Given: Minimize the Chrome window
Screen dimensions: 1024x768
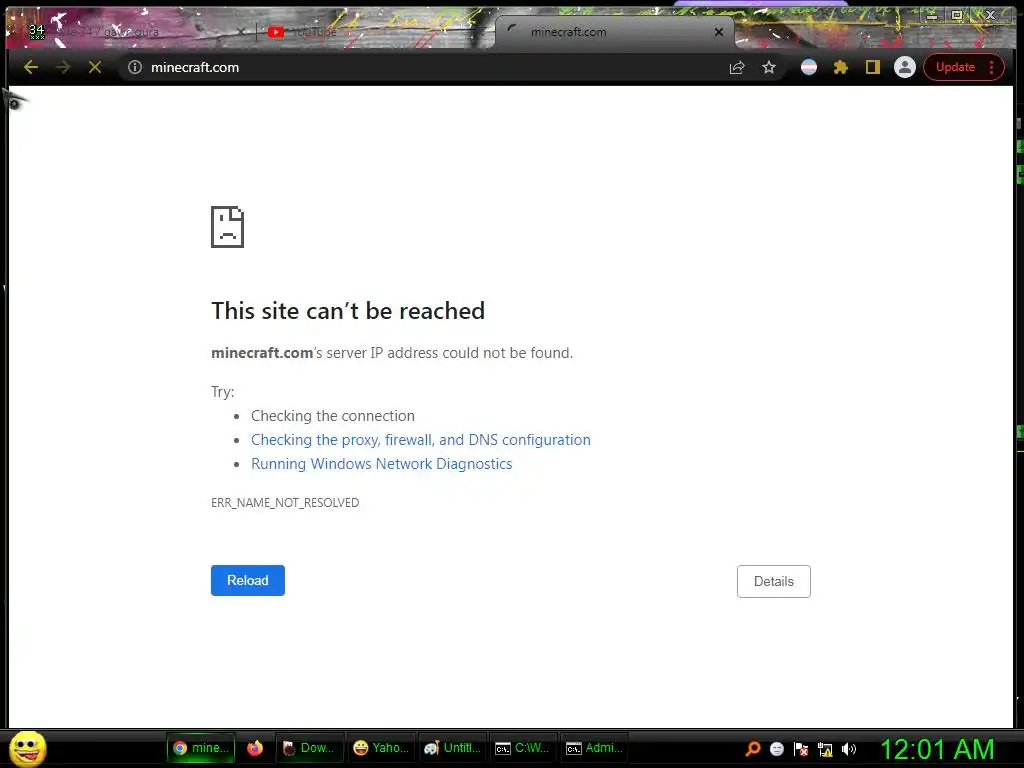Looking at the screenshot, I should [932, 15].
